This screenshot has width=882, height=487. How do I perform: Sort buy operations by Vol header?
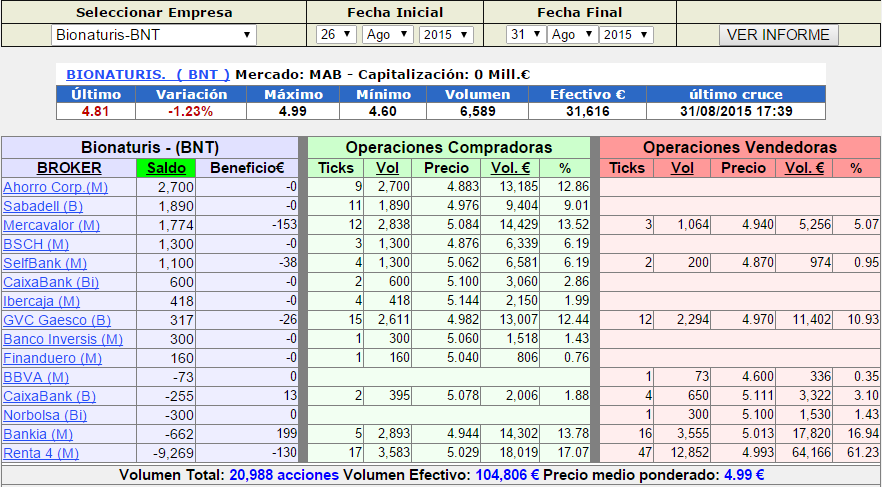(387, 168)
